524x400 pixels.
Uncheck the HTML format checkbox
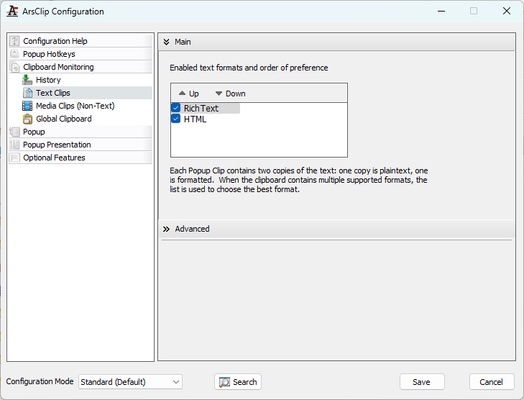coord(176,119)
